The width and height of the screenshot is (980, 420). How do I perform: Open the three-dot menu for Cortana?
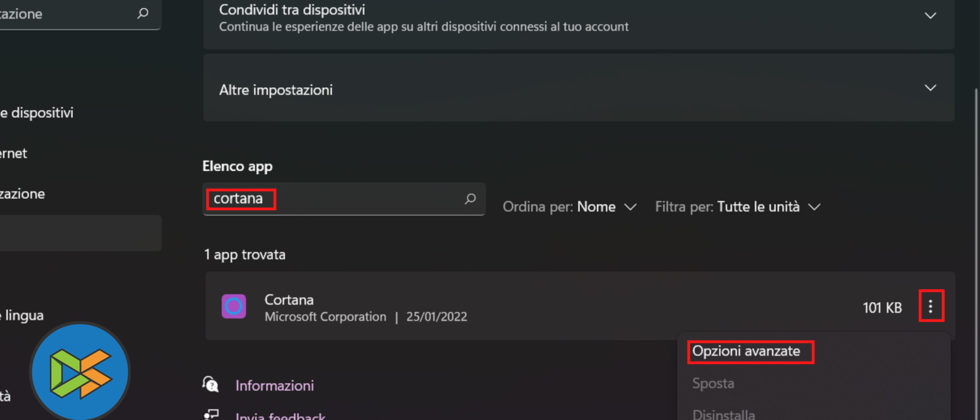pos(931,306)
